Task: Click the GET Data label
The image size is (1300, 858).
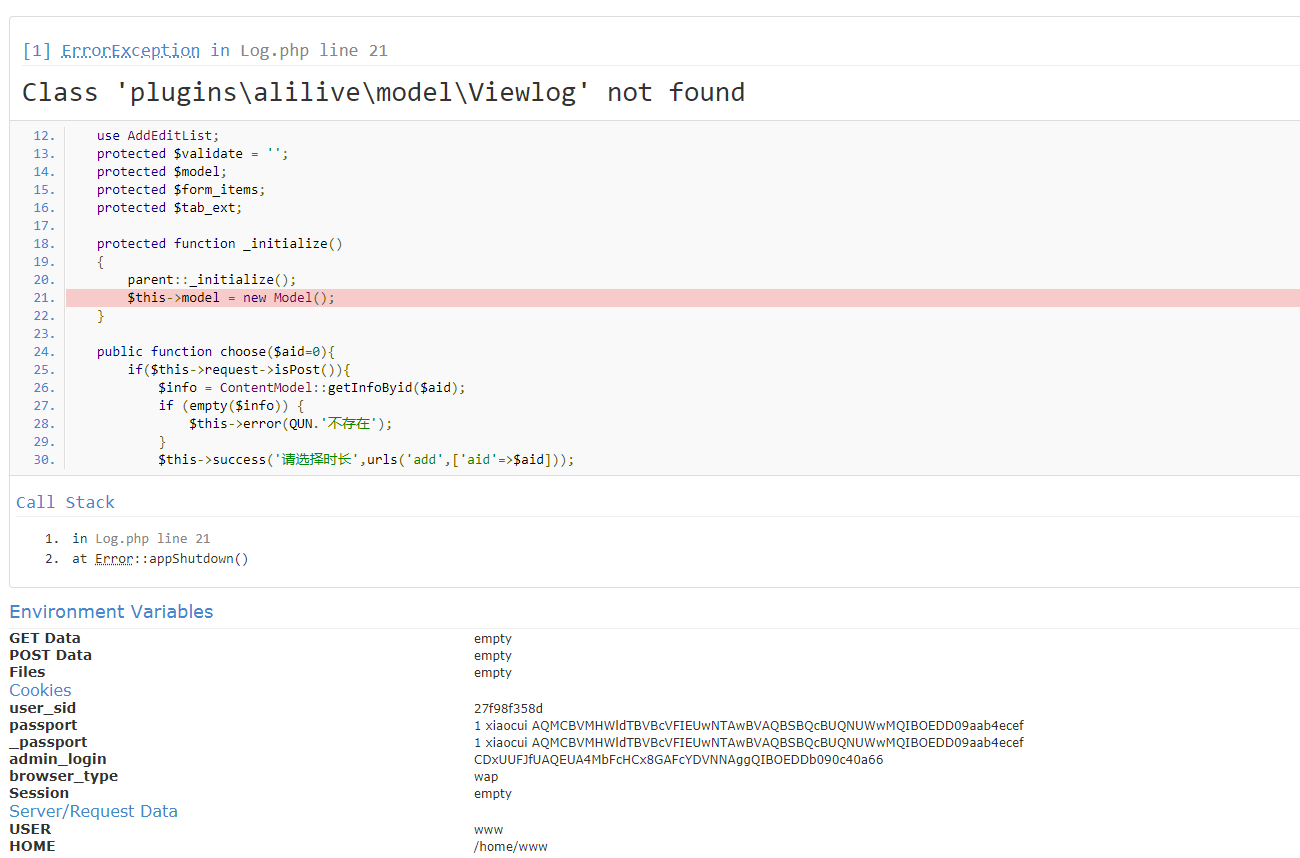Action: click(x=45, y=638)
